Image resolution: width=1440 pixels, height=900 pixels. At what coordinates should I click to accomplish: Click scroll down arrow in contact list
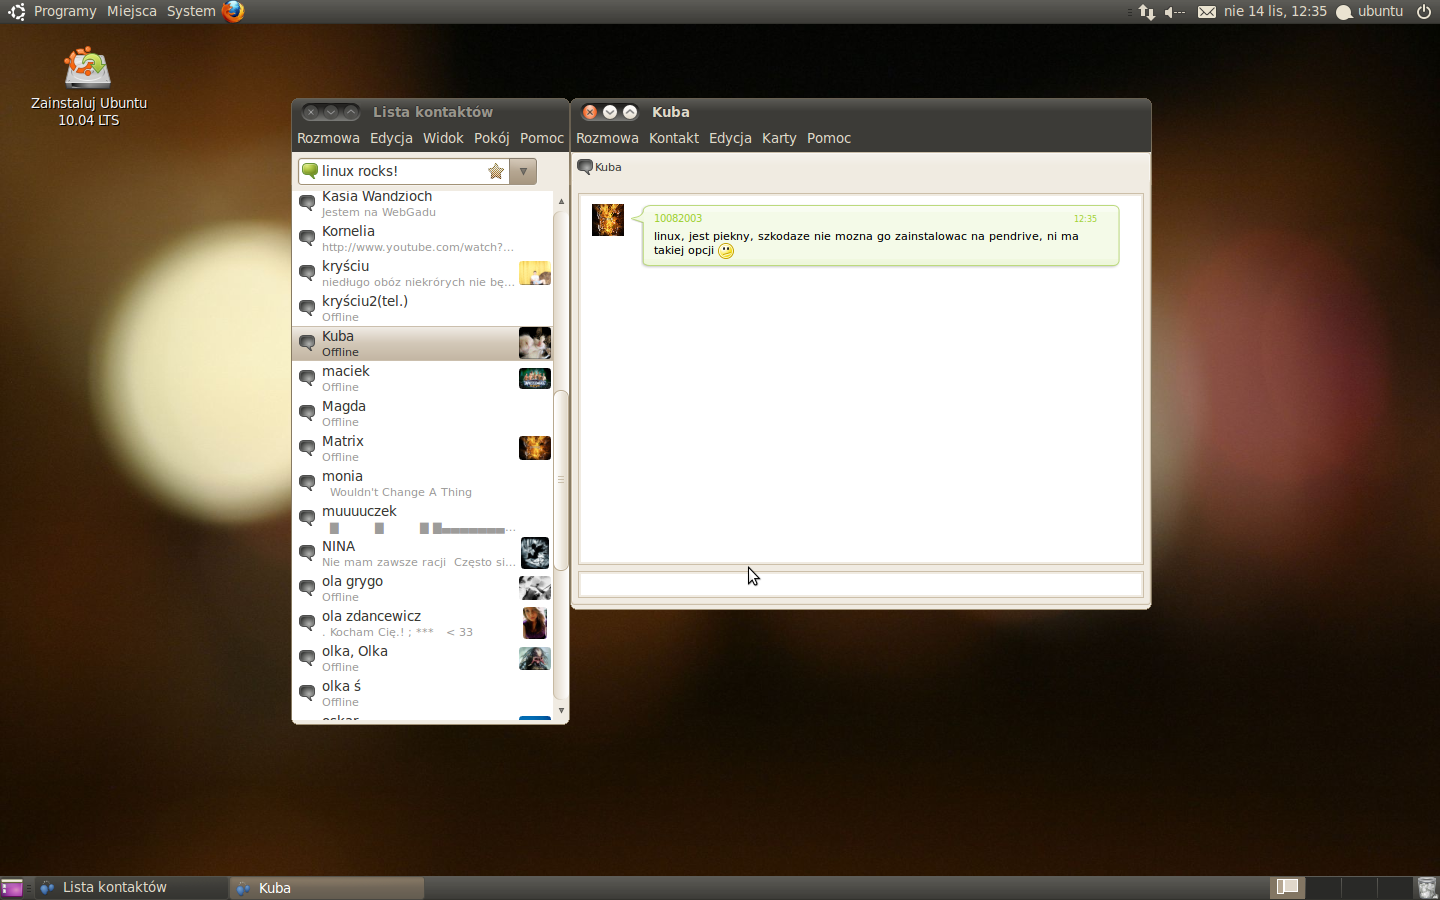561,711
